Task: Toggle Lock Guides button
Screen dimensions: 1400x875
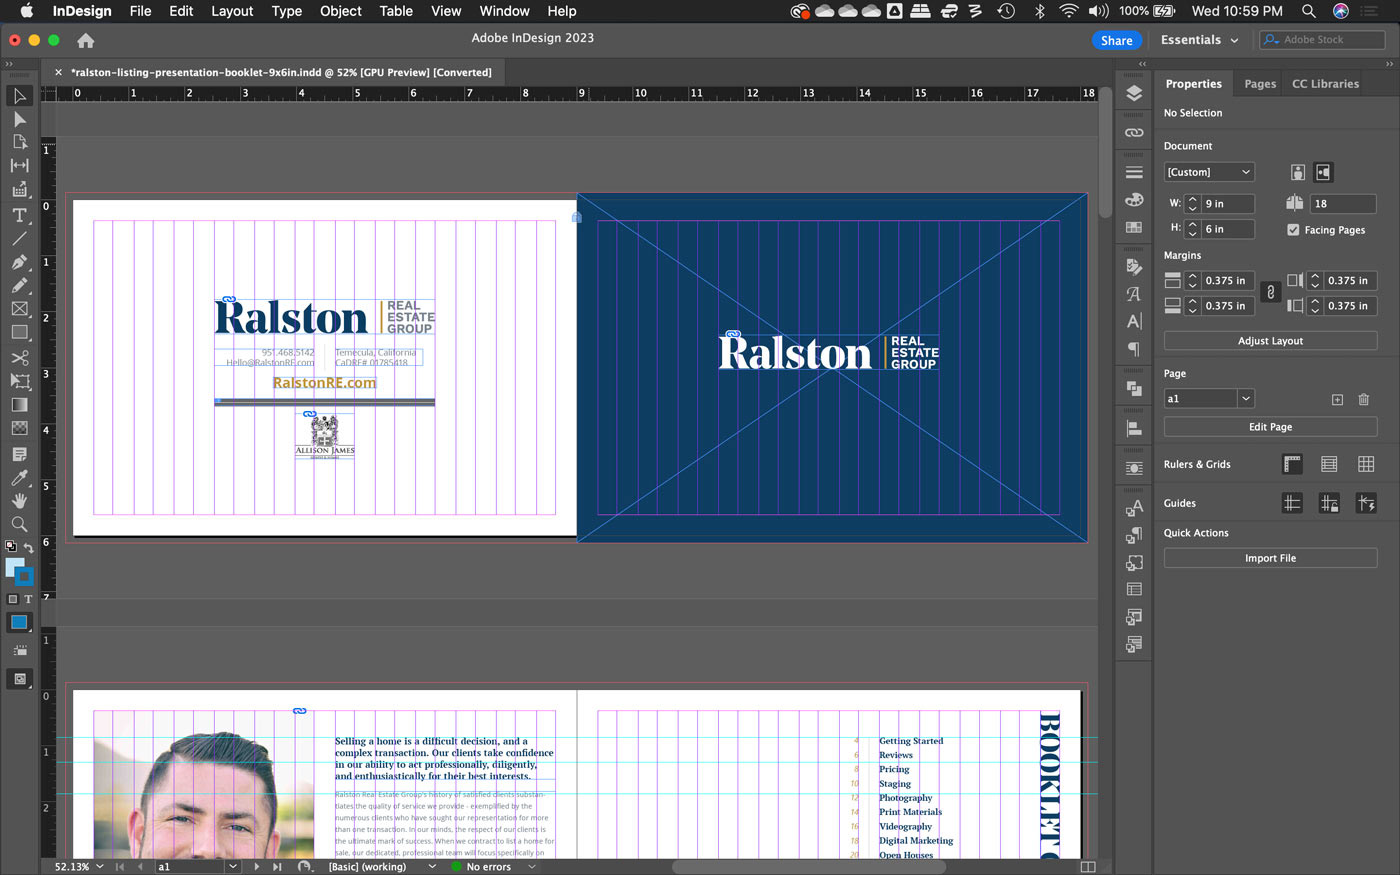Action: 1329,503
